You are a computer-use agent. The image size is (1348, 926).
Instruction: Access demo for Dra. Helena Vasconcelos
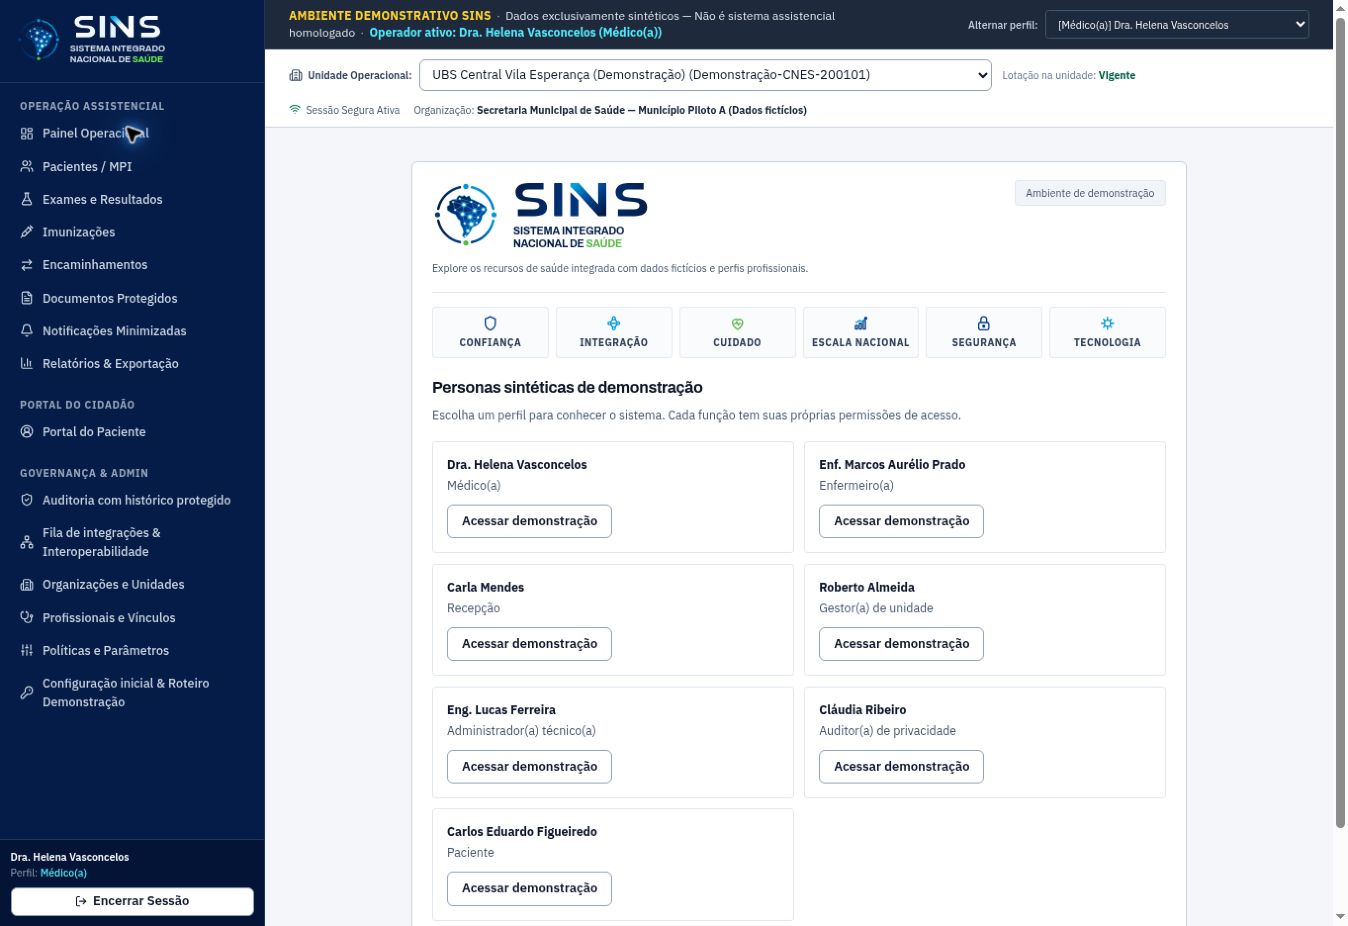(x=529, y=521)
